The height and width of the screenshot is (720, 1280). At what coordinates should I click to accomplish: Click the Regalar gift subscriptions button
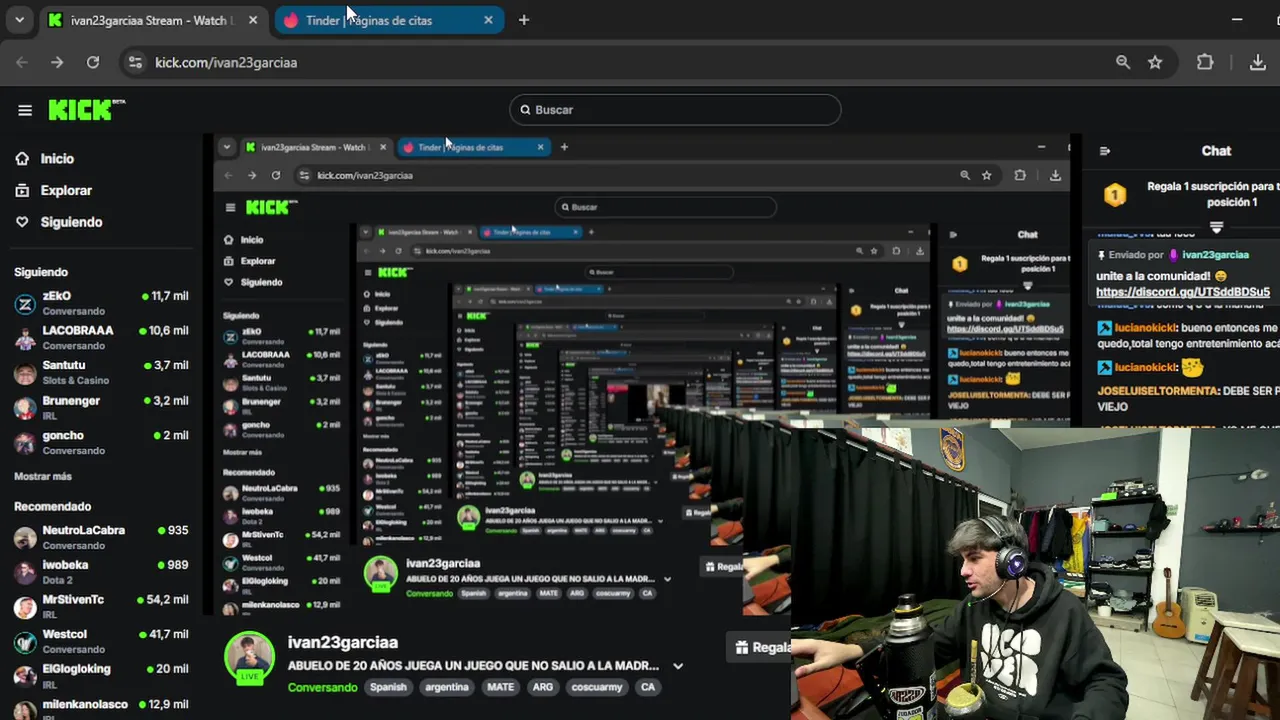pyautogui.click(x=761, y=647)
